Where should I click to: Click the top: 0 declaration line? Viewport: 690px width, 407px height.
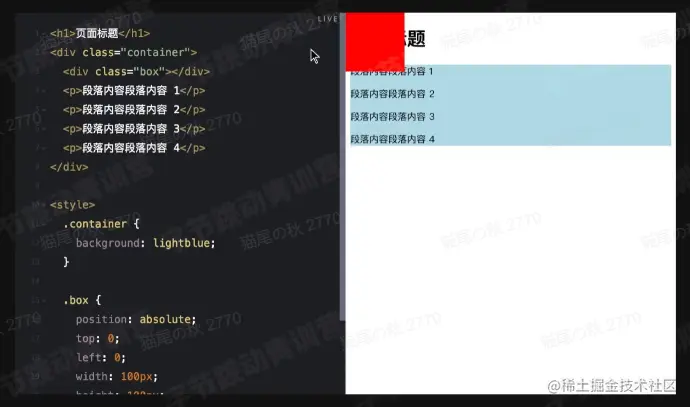point(97,338)
